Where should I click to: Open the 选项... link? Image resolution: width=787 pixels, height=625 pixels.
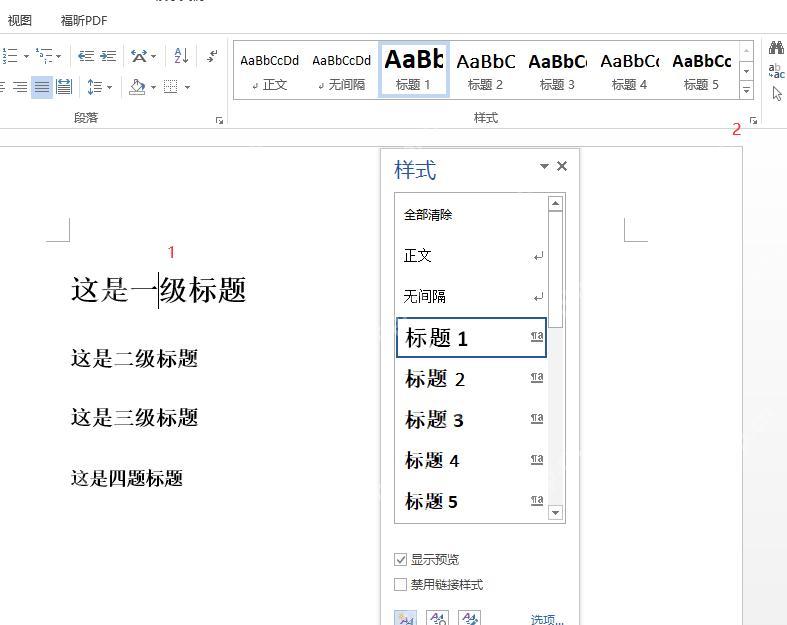click(547, 619)
